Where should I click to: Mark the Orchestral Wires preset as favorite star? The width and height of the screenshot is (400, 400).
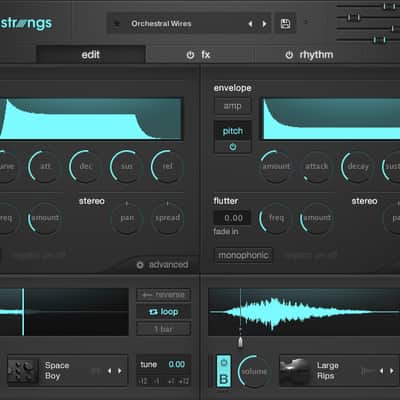pos(117,24)
